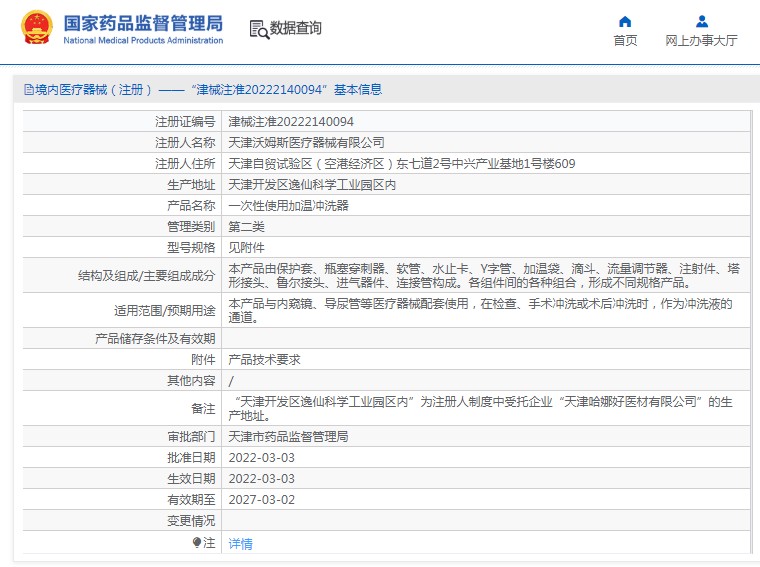Click 其他内容 row label
This screenshot has width=760, height=567.
[191, 381]
